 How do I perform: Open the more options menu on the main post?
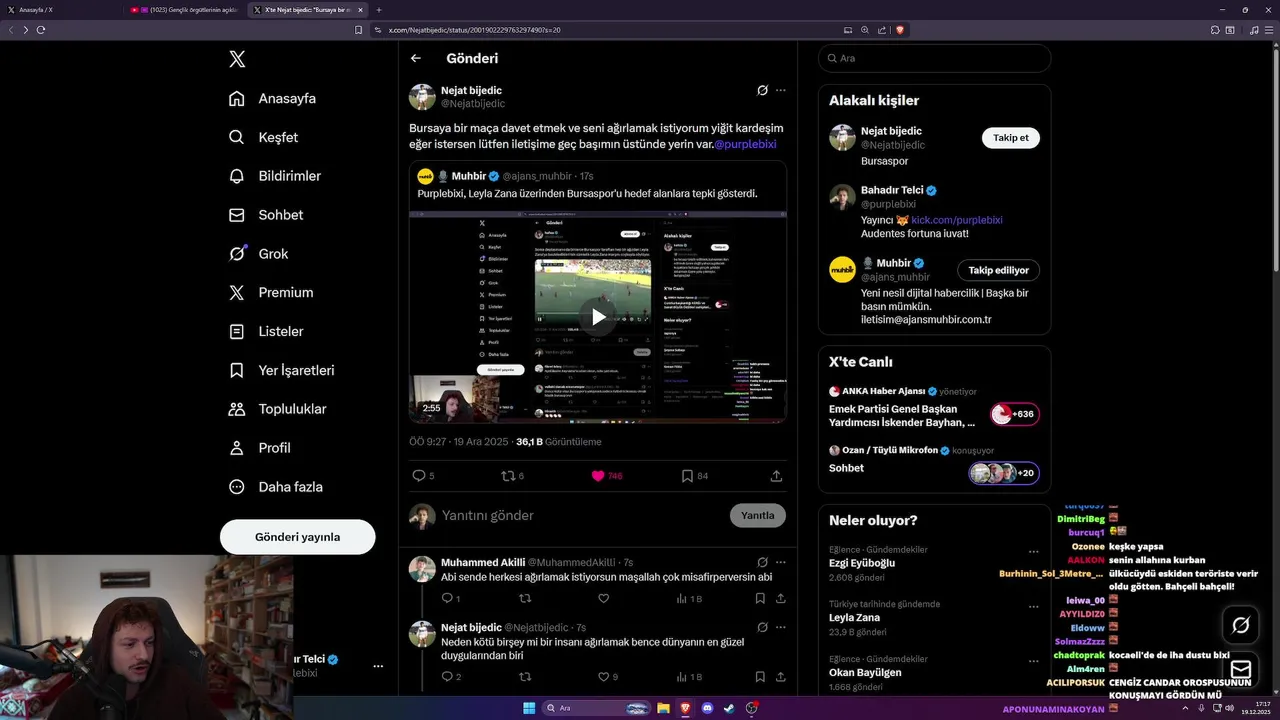tap(781, 90)
